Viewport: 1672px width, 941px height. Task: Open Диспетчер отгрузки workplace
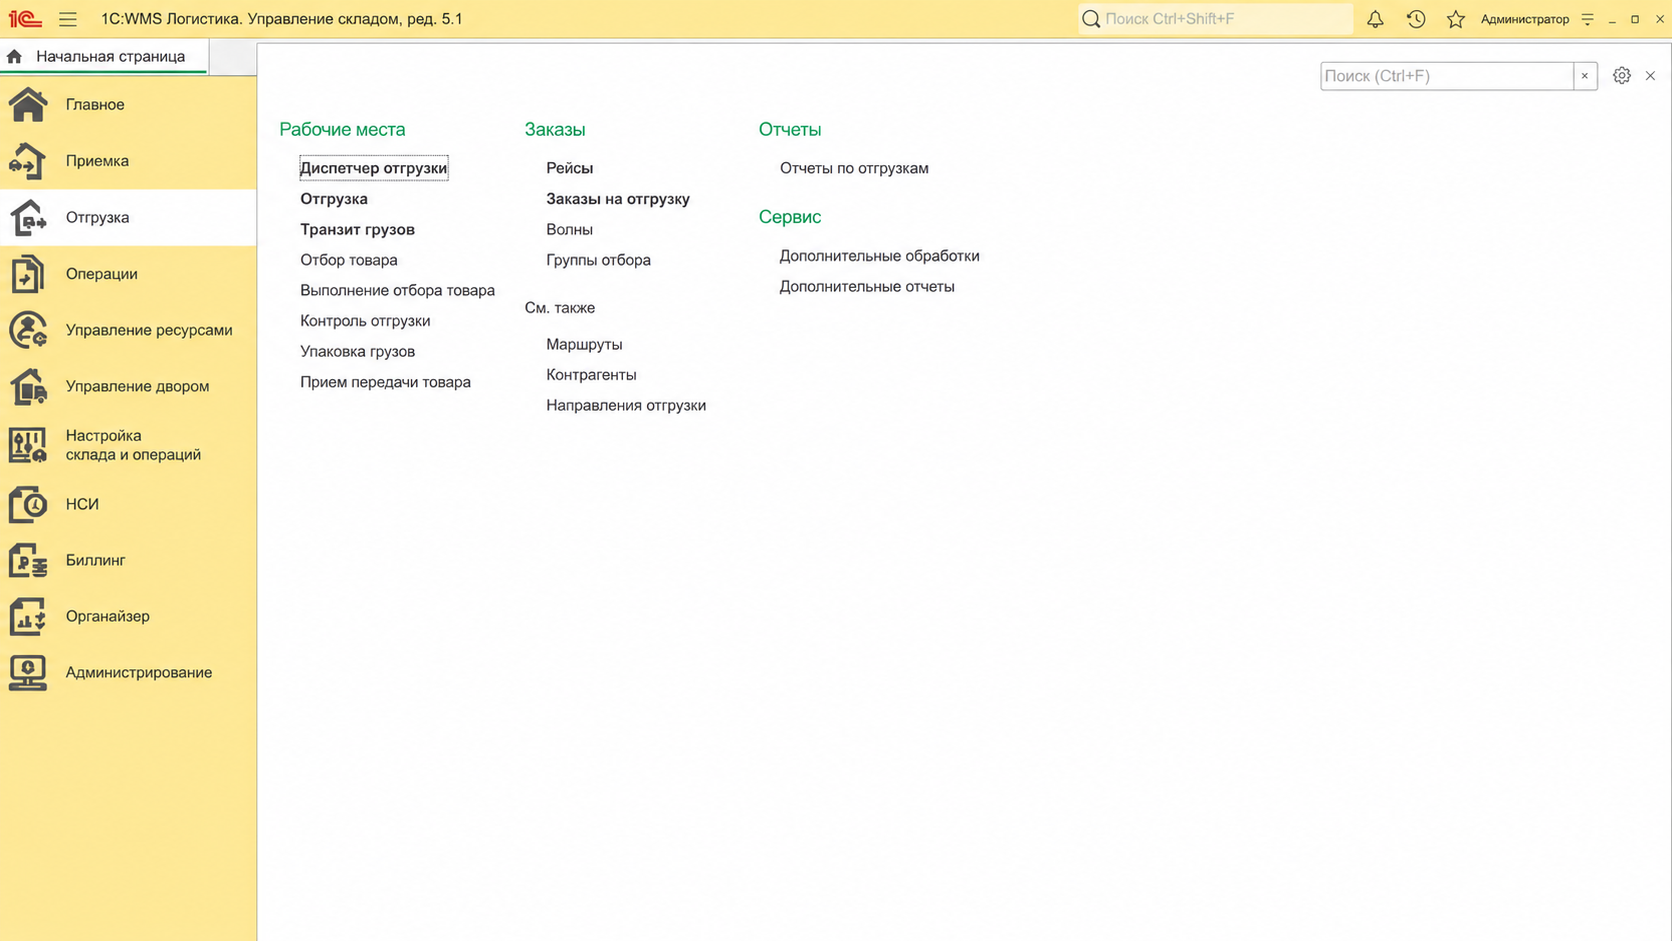click(374, 168)
